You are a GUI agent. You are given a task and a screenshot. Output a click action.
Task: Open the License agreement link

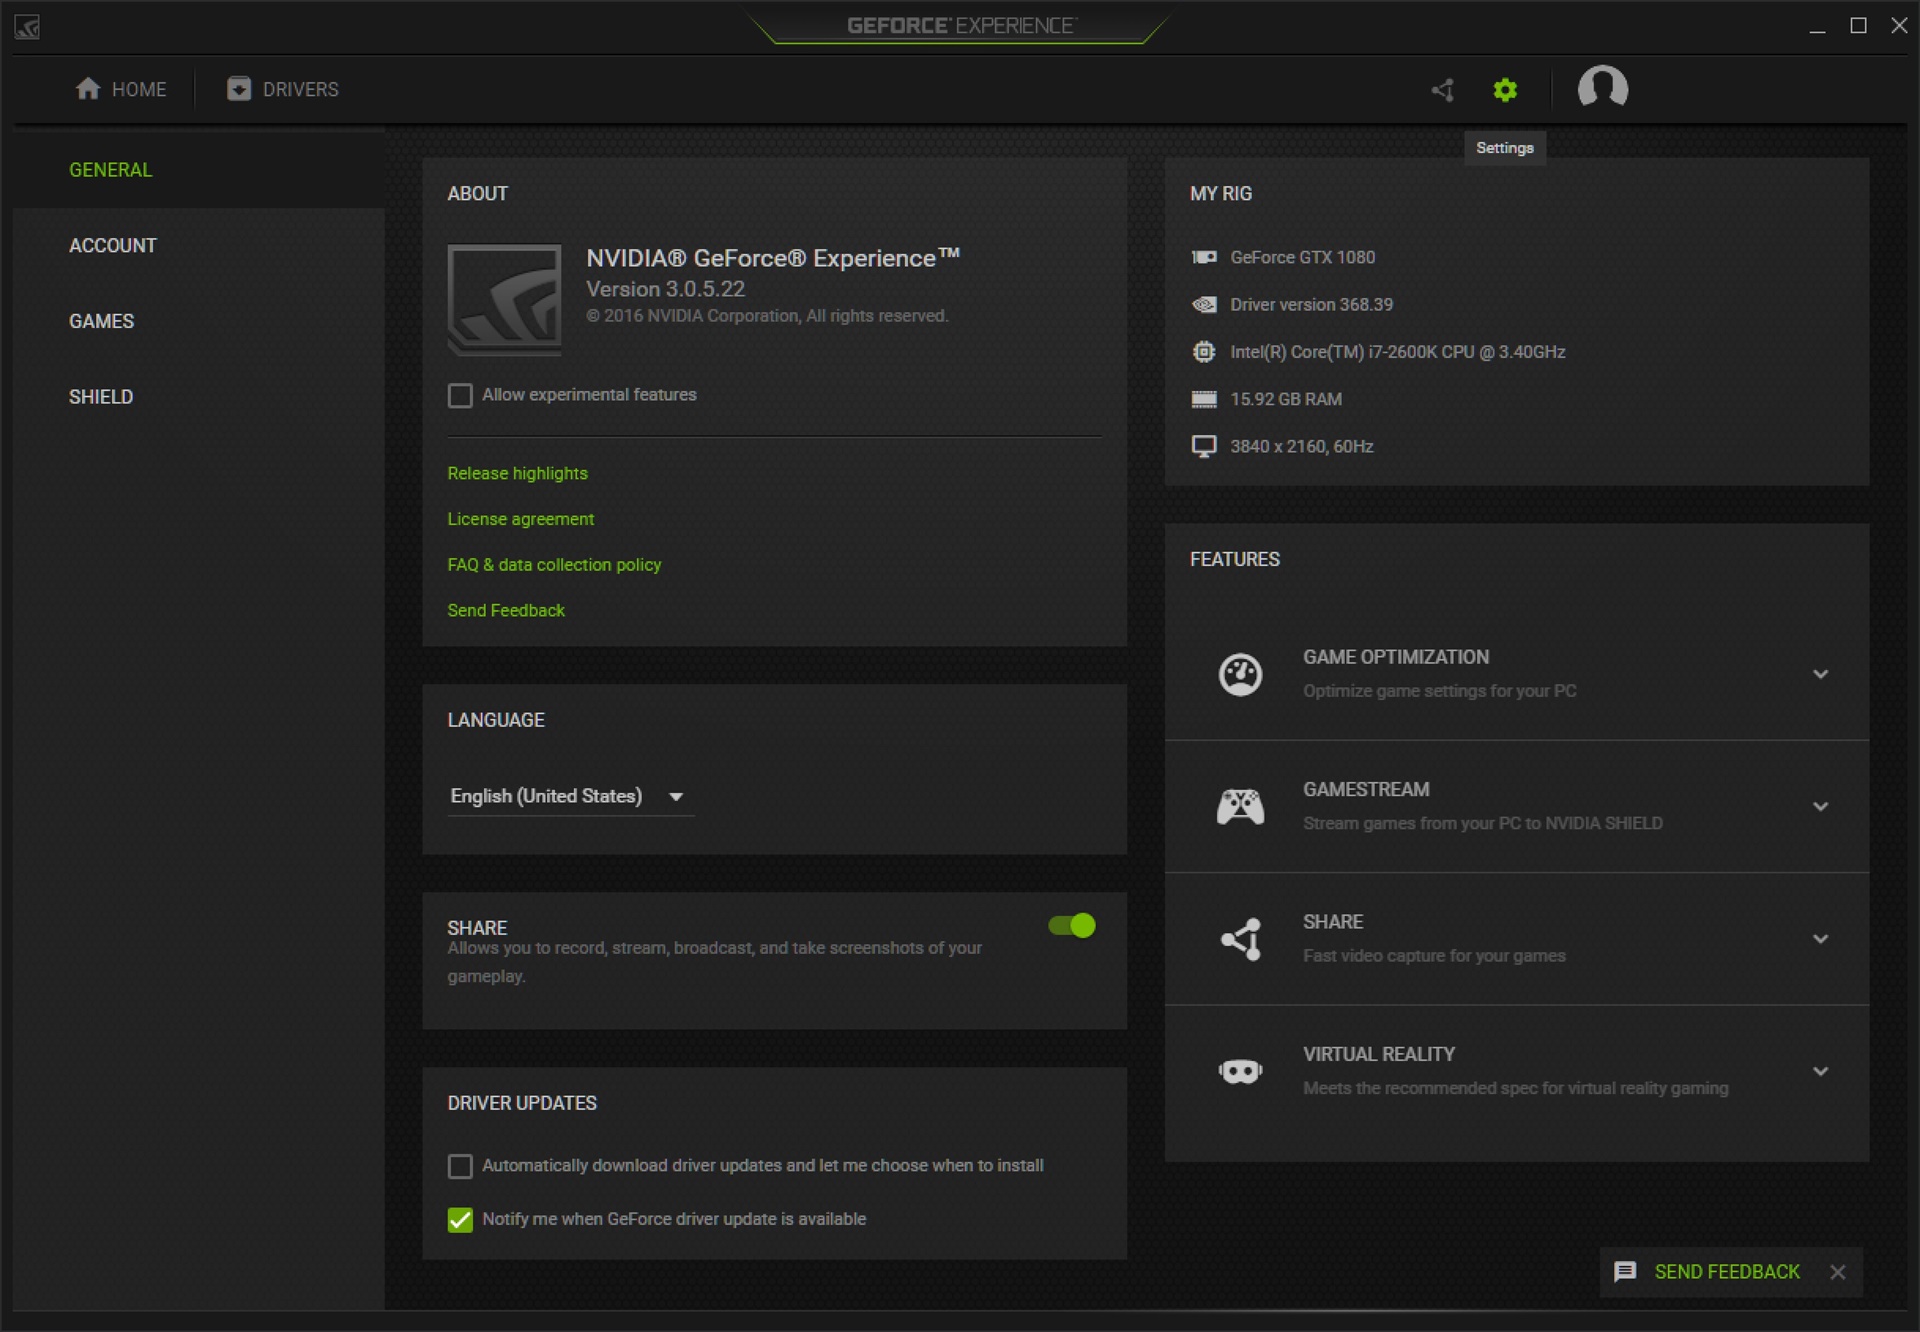[x=520, y=519]
